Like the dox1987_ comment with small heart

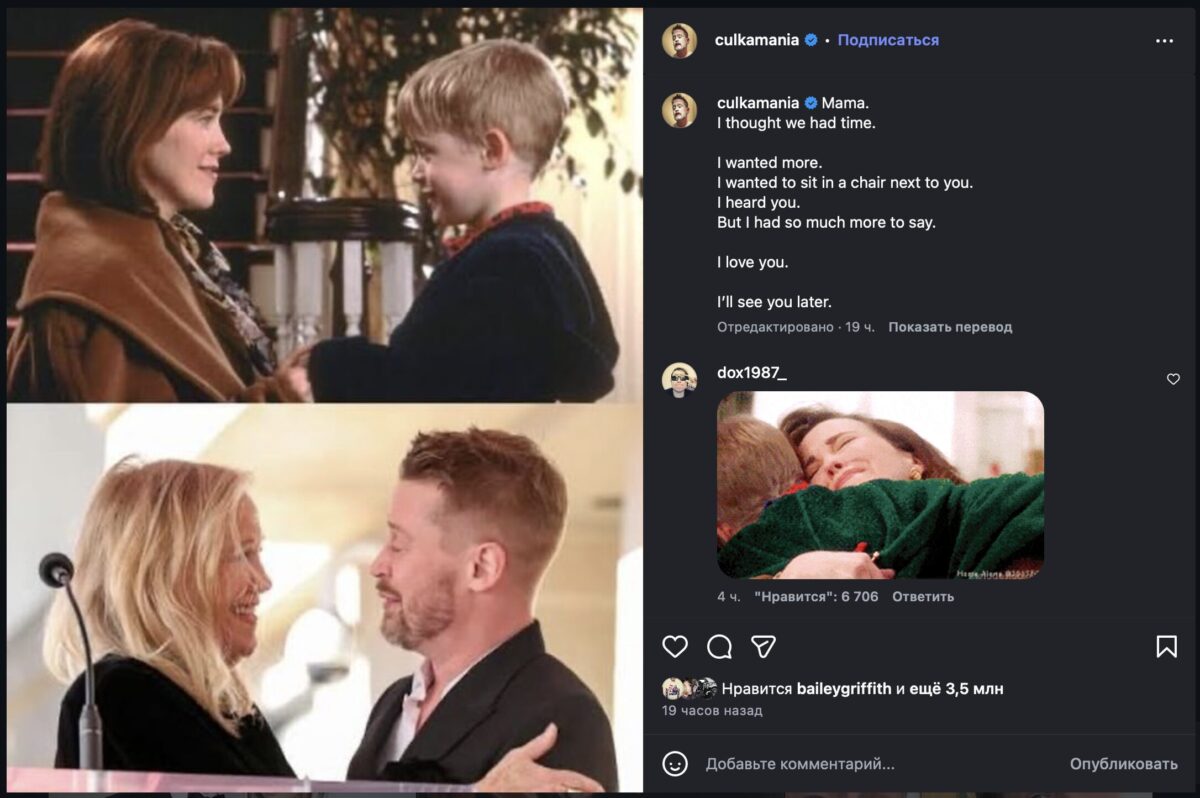click(1173, 379)
